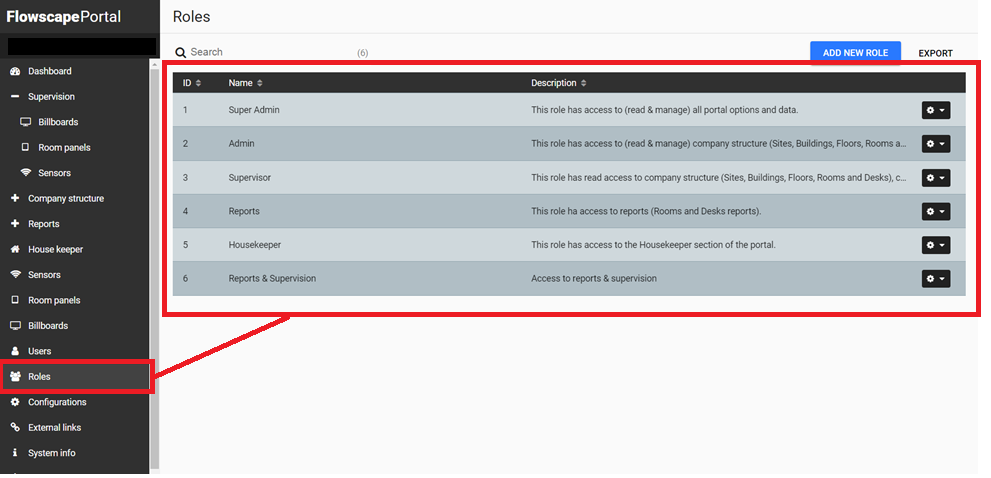Viewport: 991px width, 478px height.
Task: Click the Add New Role button
Action: [855, 53]
